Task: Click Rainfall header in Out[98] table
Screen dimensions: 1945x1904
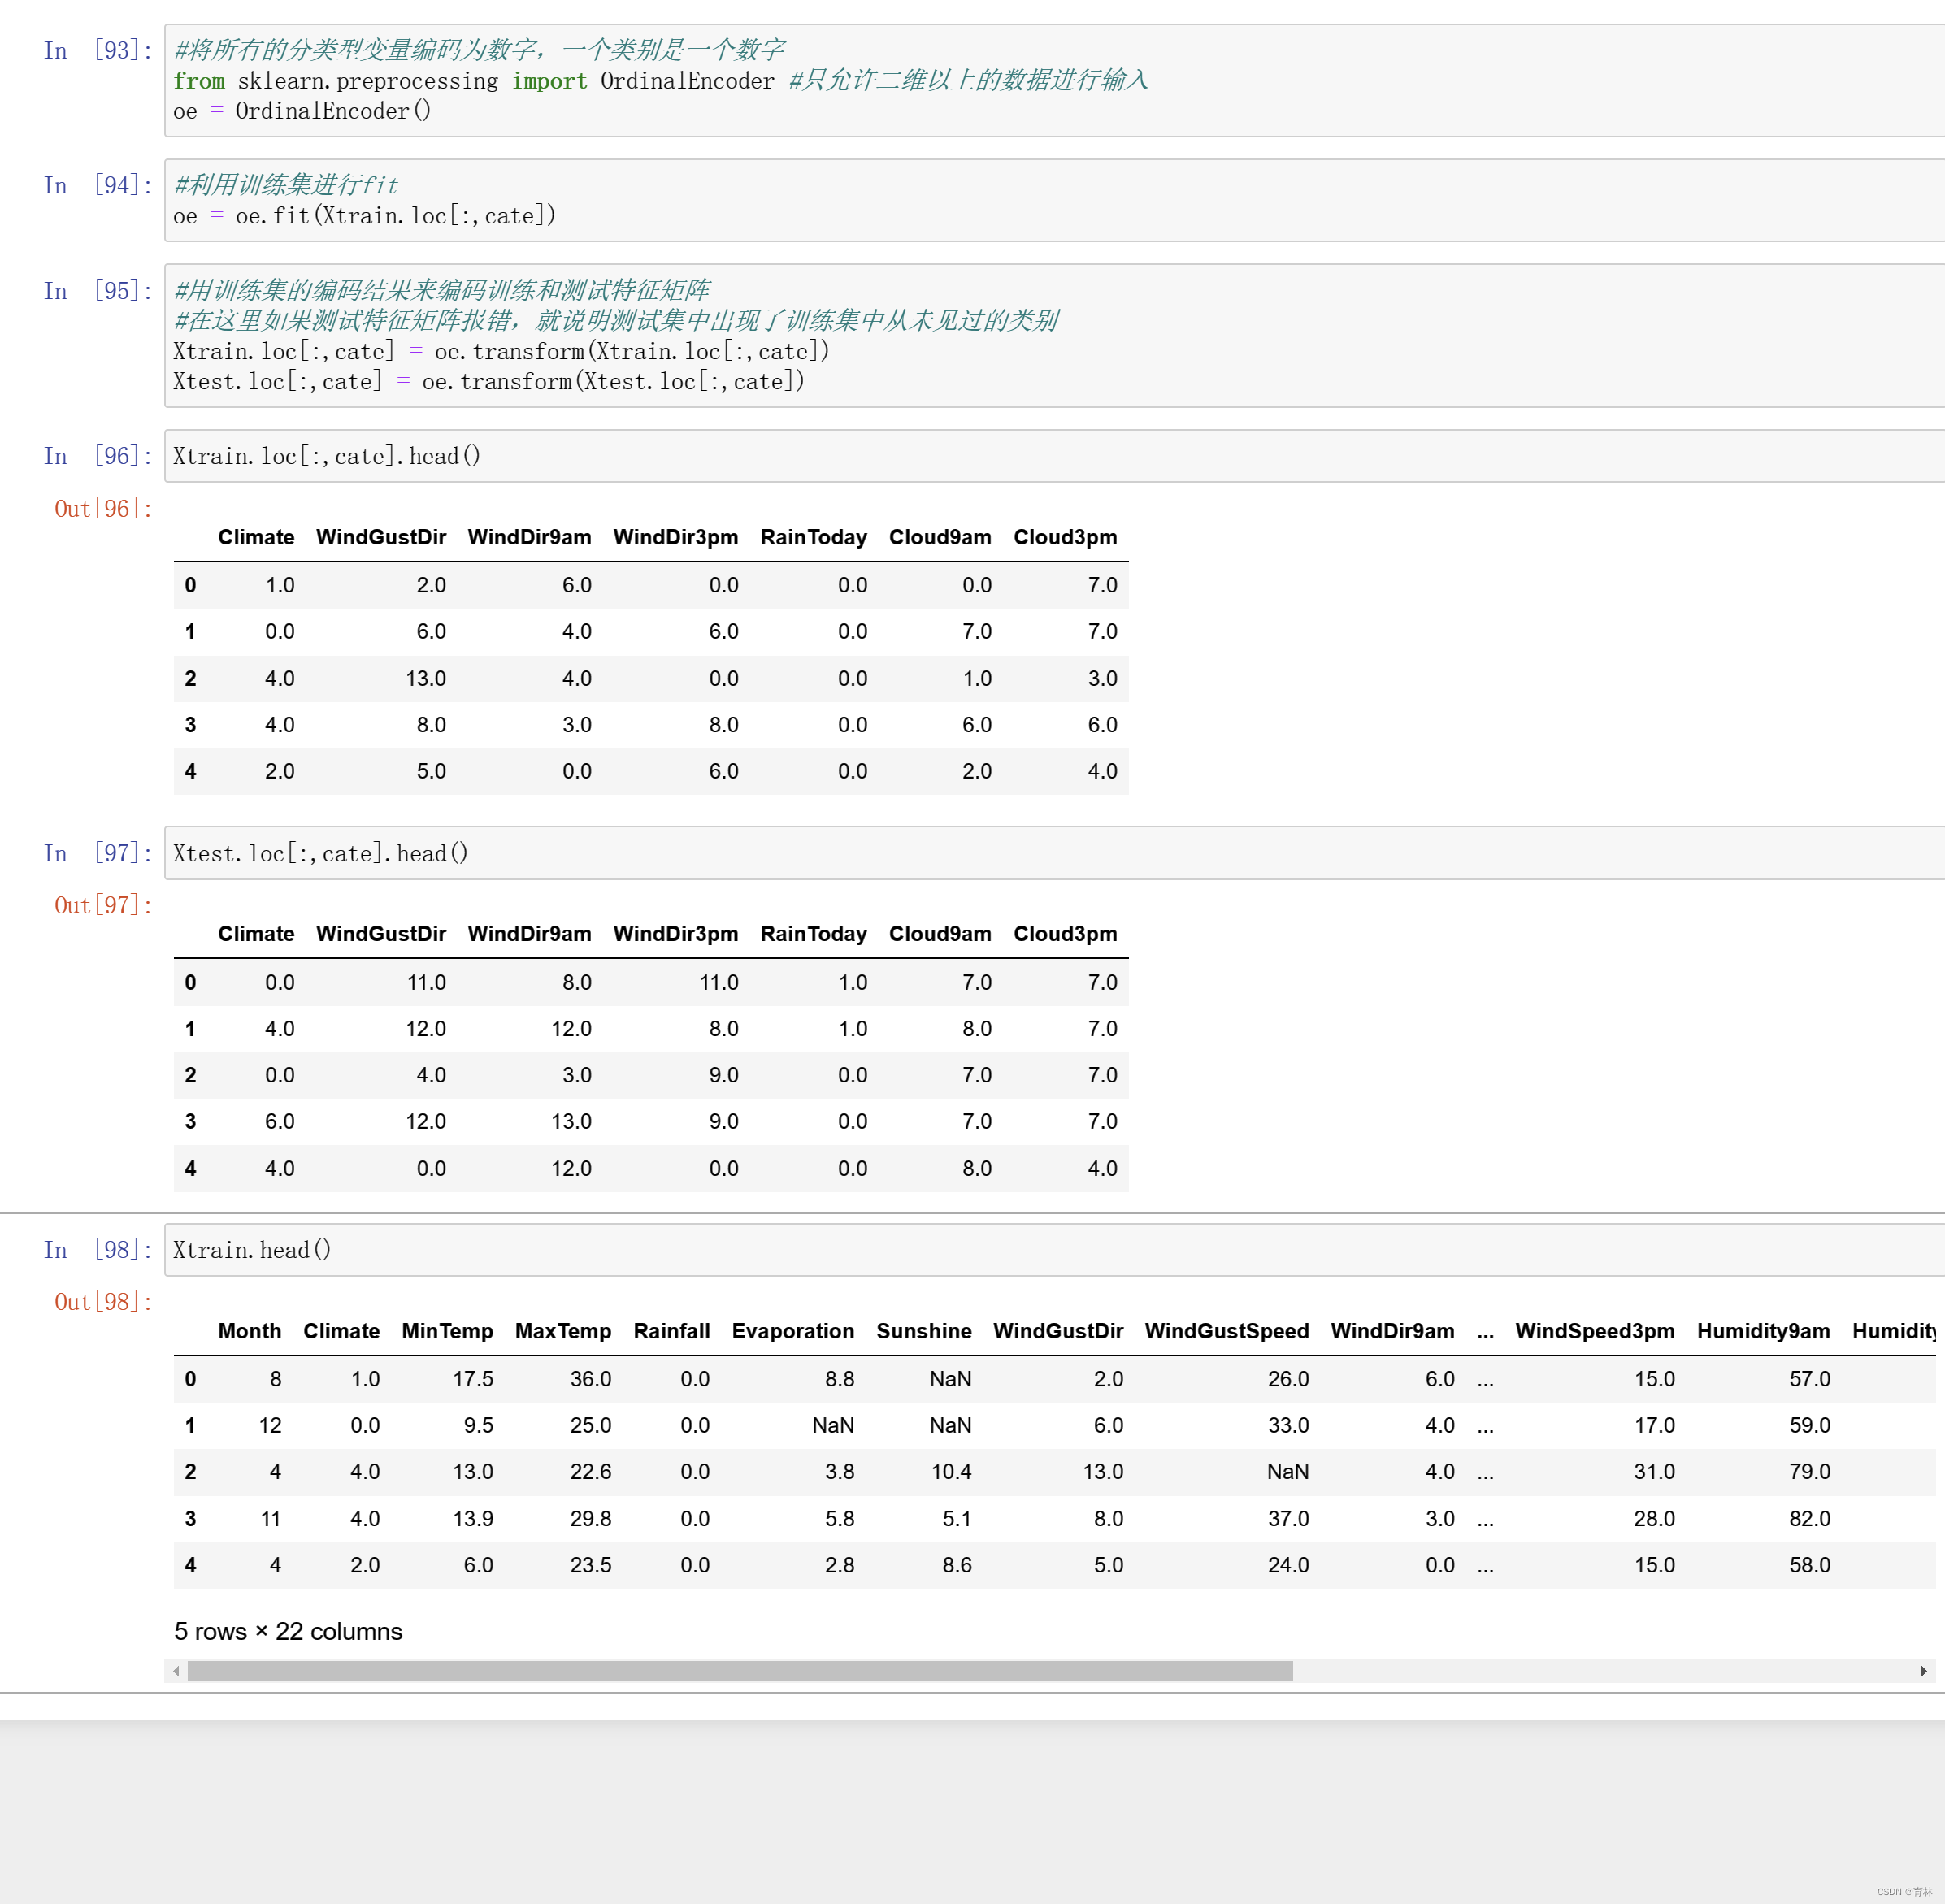Action: (x=671, y=1331)
